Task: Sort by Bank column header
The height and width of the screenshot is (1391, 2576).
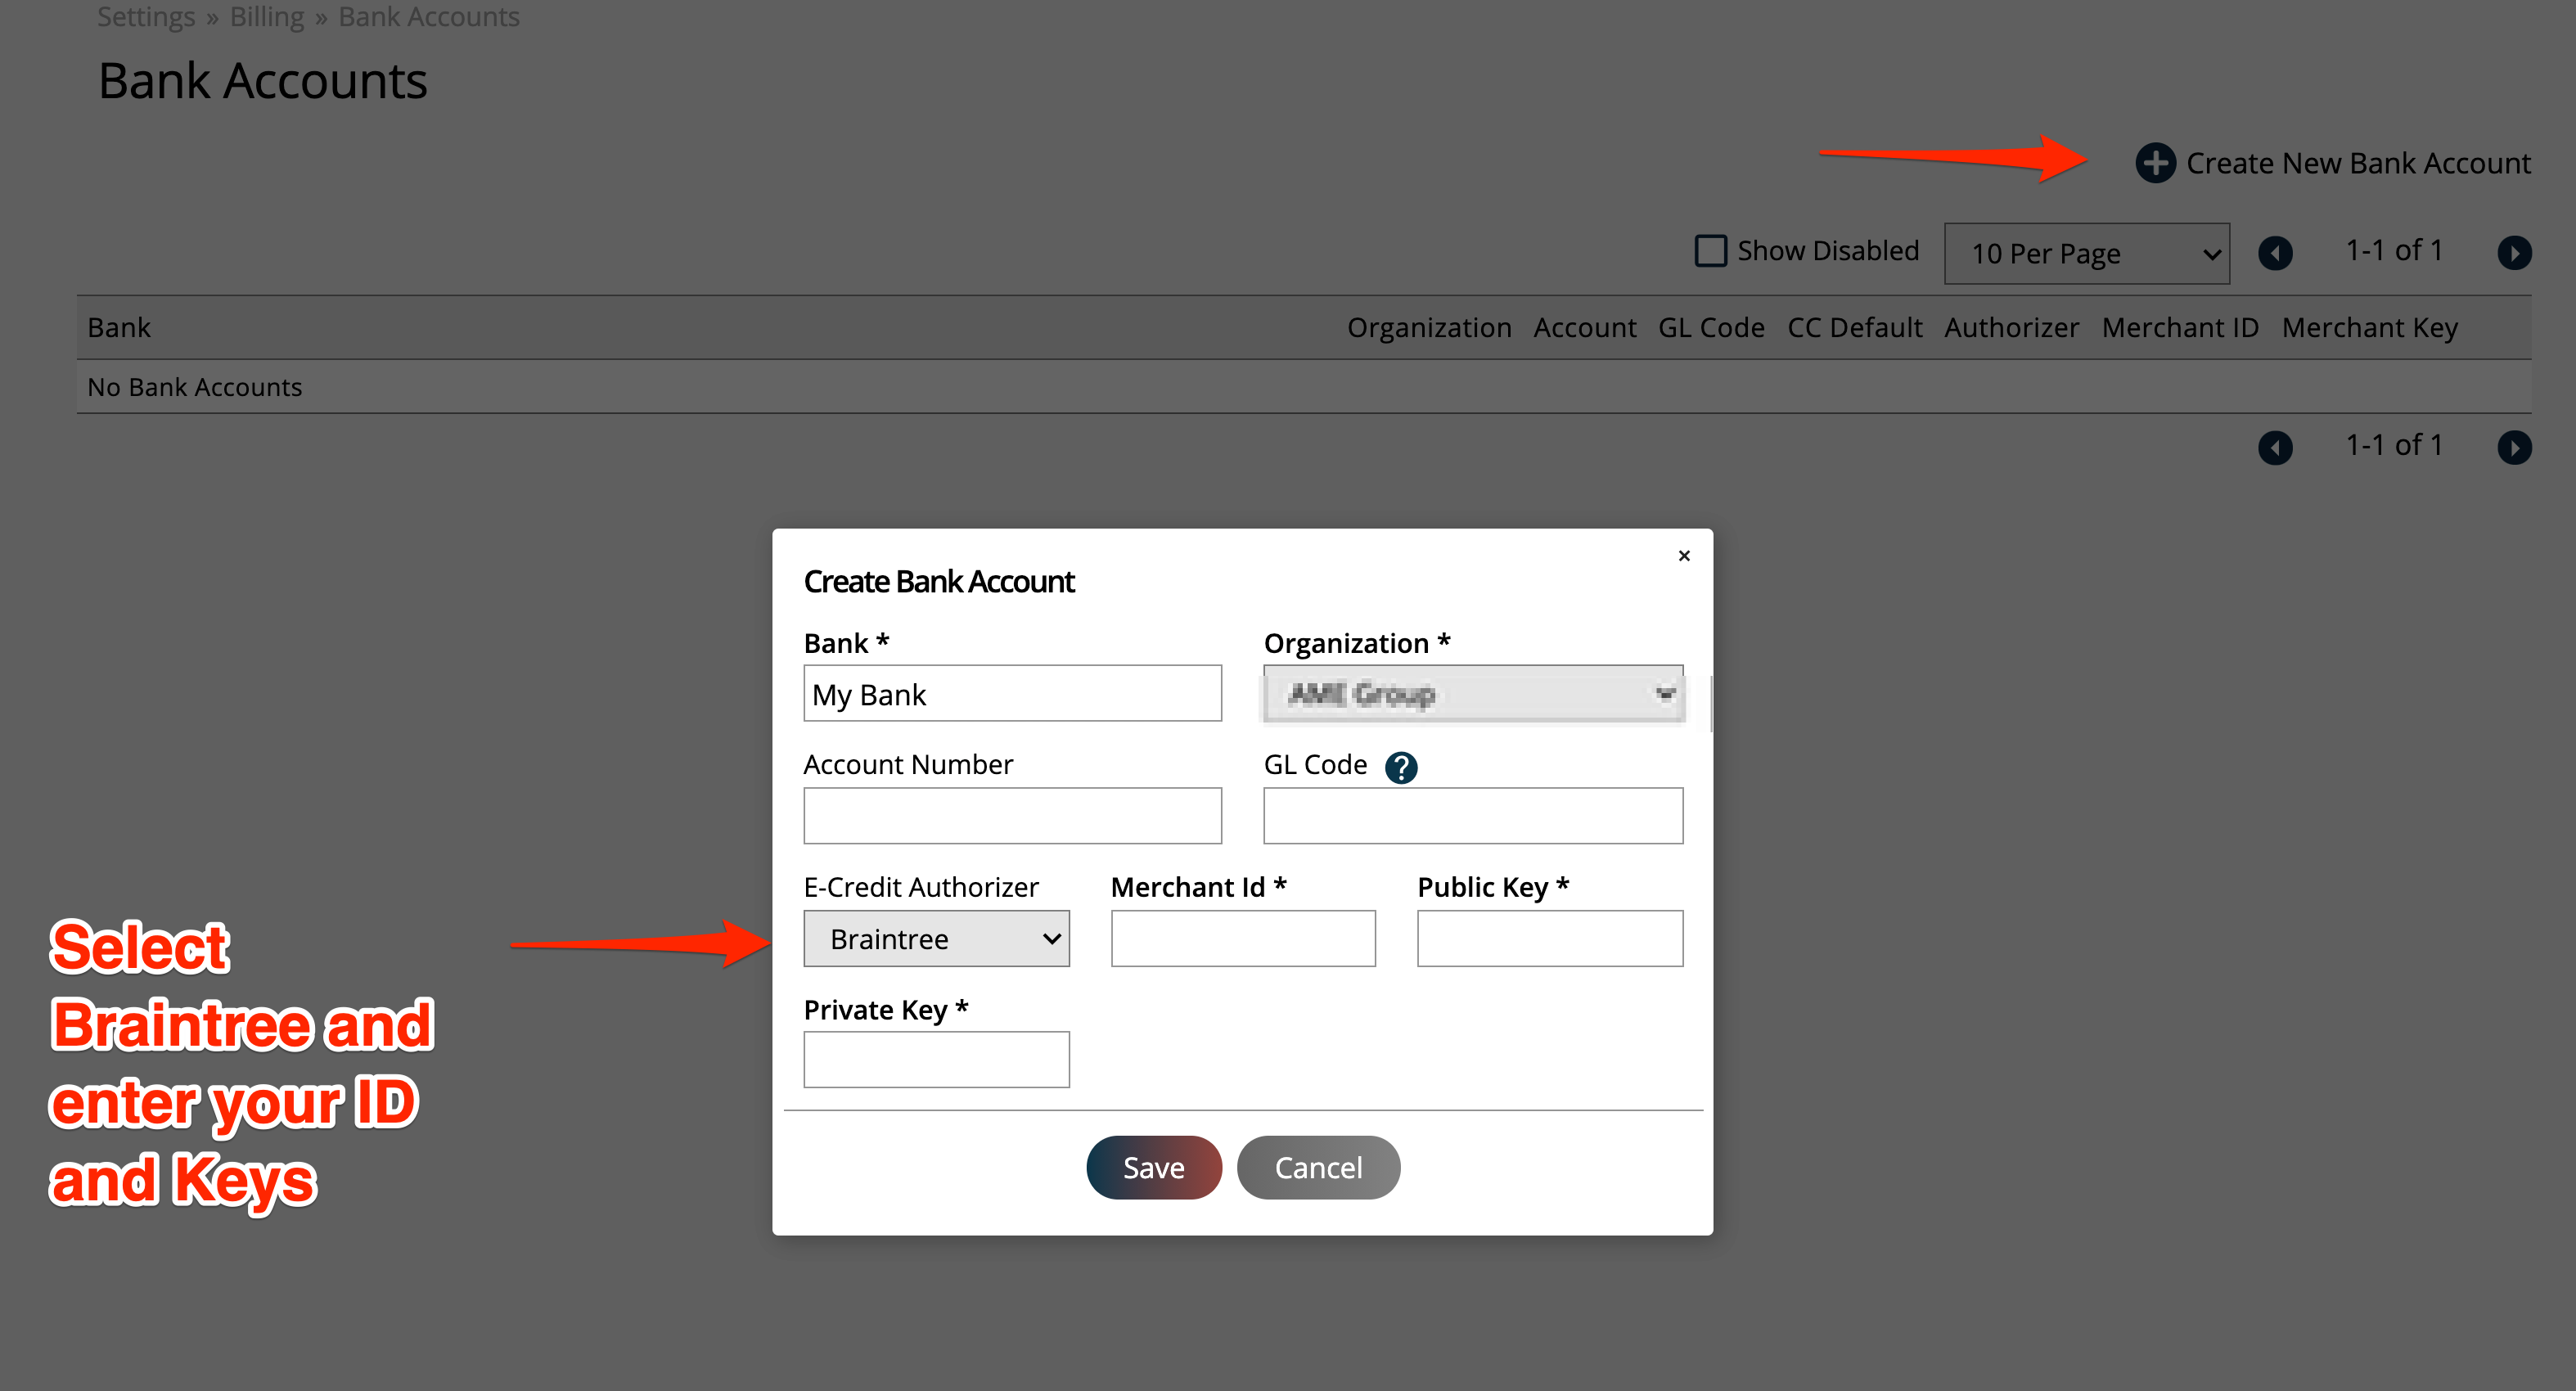Action: tap(119, 328)
